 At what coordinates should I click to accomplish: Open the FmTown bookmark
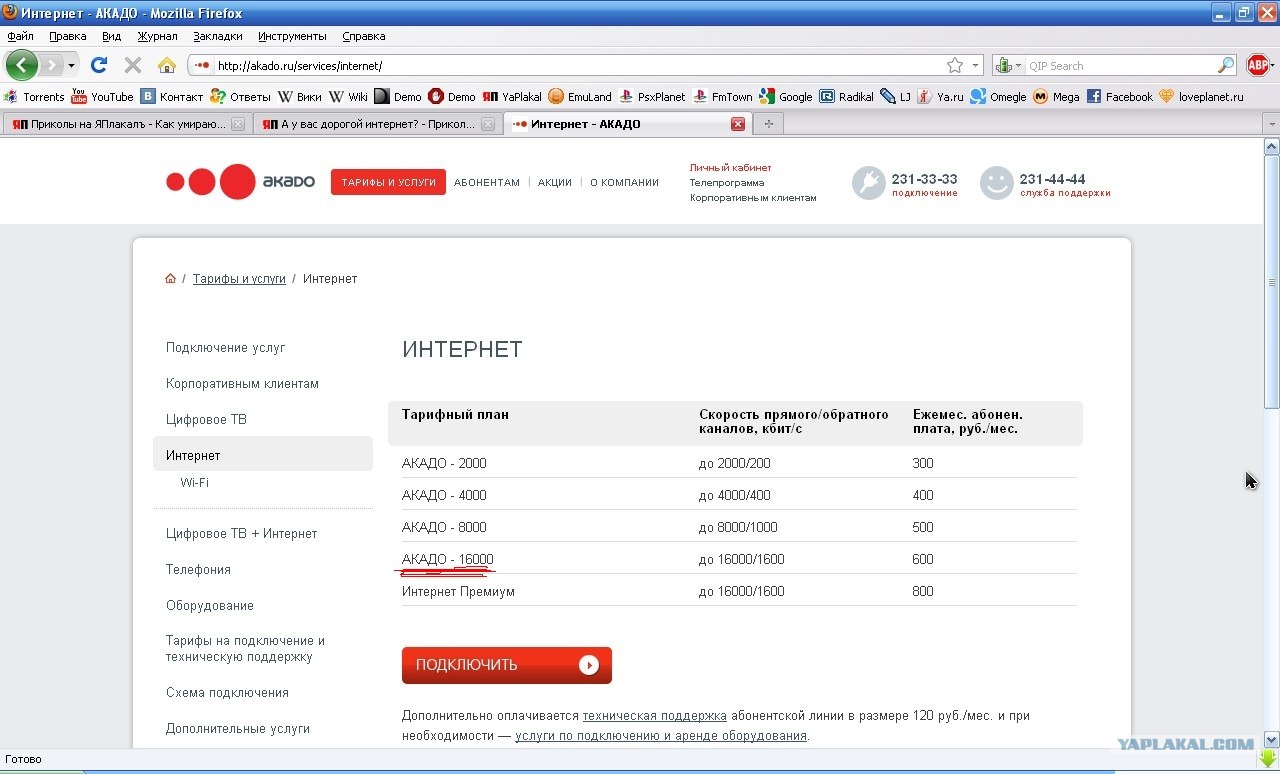[x=723, y=97]
